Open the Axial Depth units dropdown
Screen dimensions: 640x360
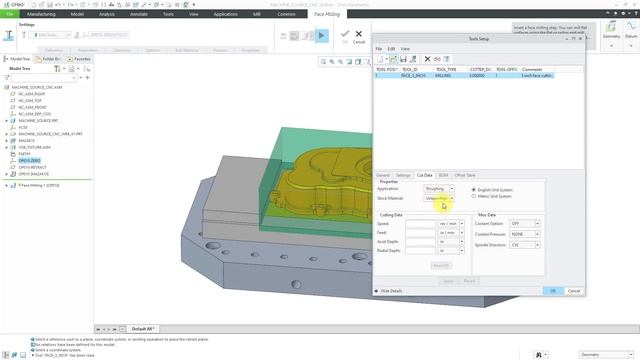tap(462, 242)
